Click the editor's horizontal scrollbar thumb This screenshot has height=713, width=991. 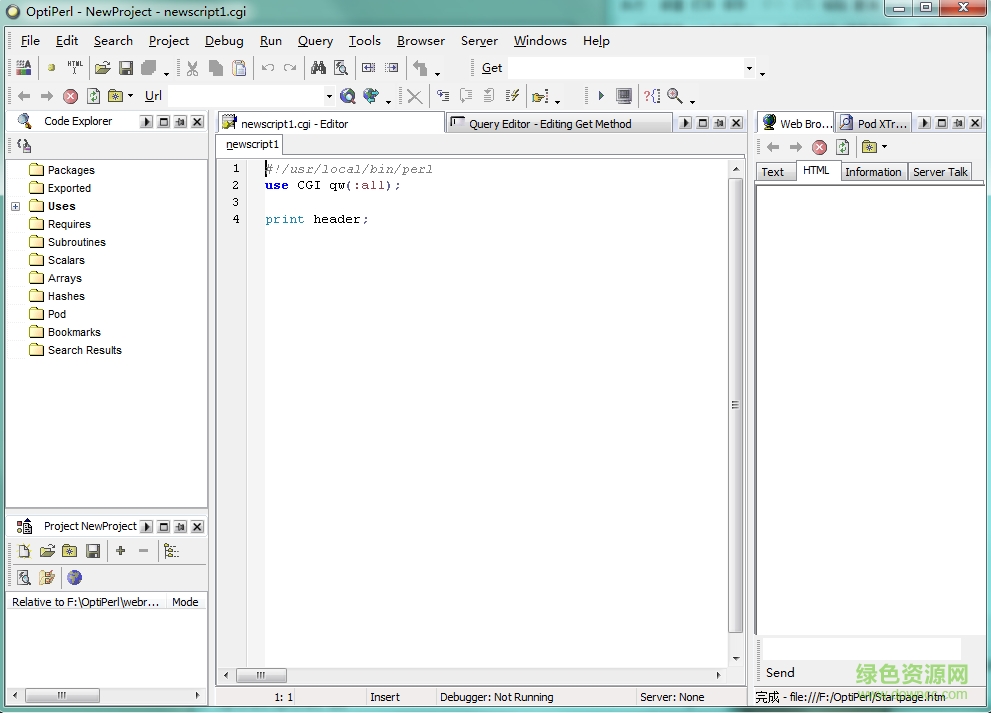(x=262, y=675)
